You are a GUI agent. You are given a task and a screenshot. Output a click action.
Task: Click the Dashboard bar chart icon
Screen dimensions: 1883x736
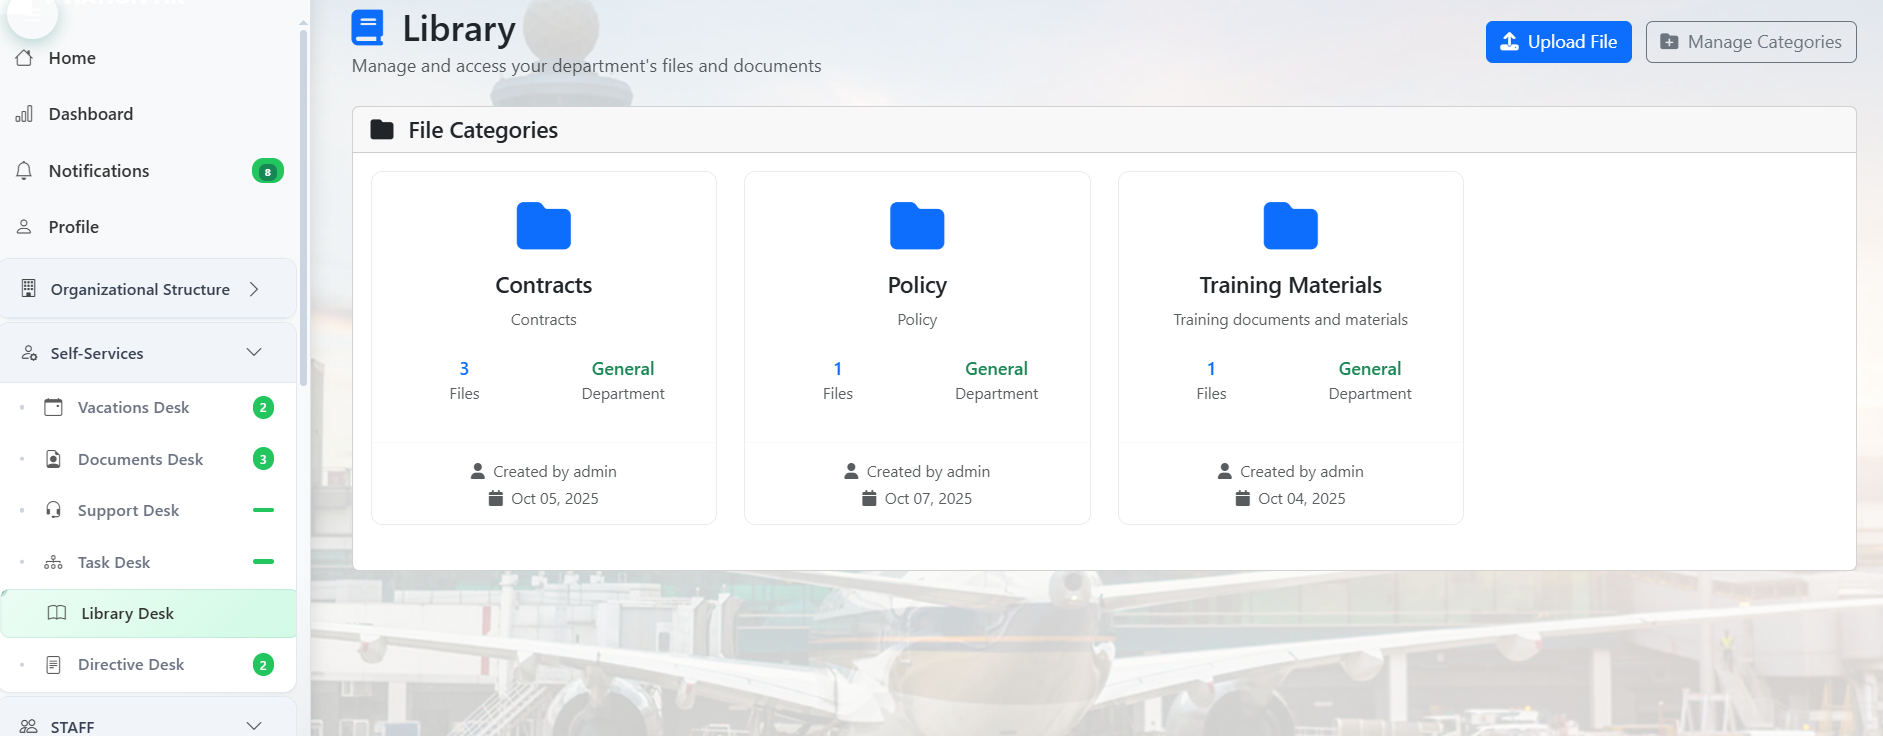point(24,114)
